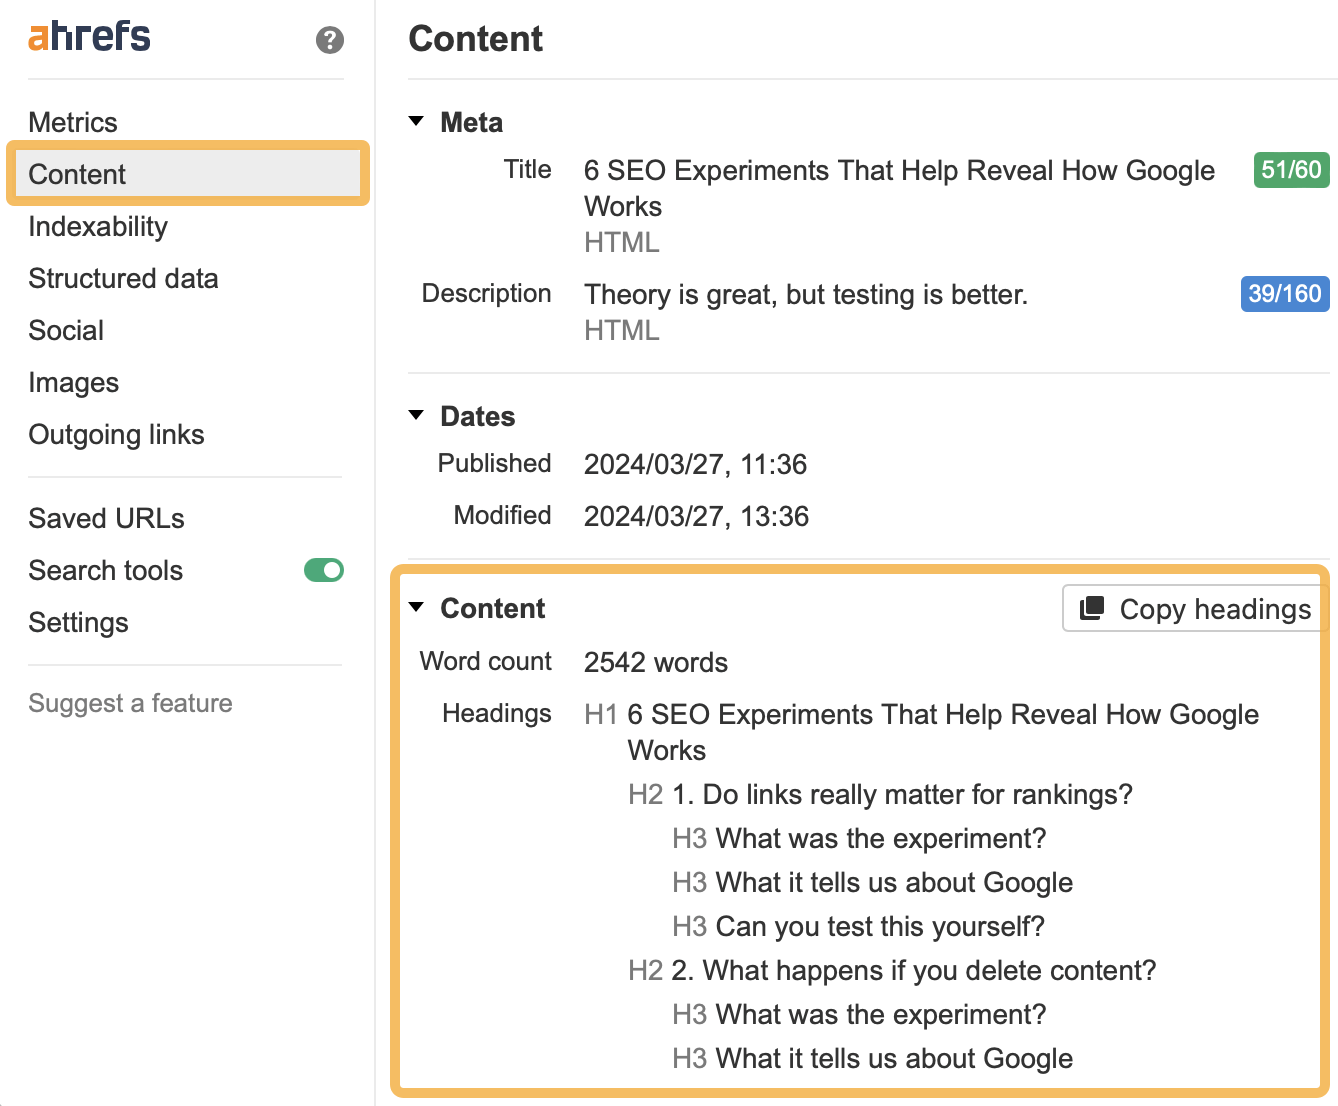1338x1106 pixels.
Task: Click the green 51/60 title length badge
Action: pyautogui.click(x=1290, y=170)
